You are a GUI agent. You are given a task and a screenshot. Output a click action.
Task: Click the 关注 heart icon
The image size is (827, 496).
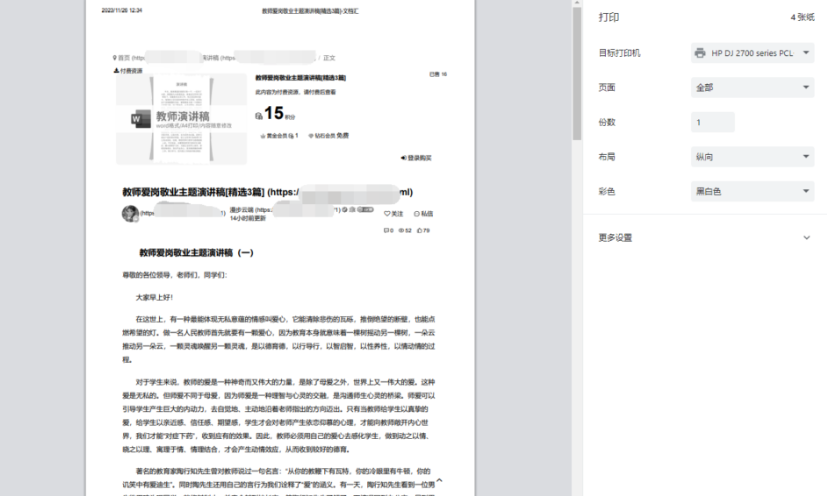click(387, 214)
